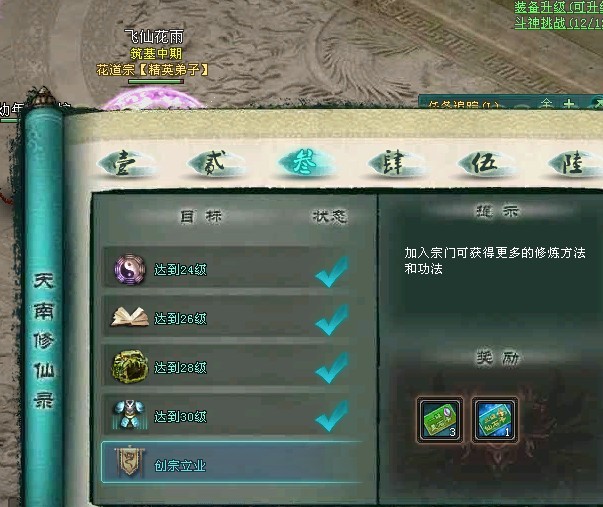Switch to chapter tab 壹
This screenshot has height=507, width=603.
click(125, 163)
